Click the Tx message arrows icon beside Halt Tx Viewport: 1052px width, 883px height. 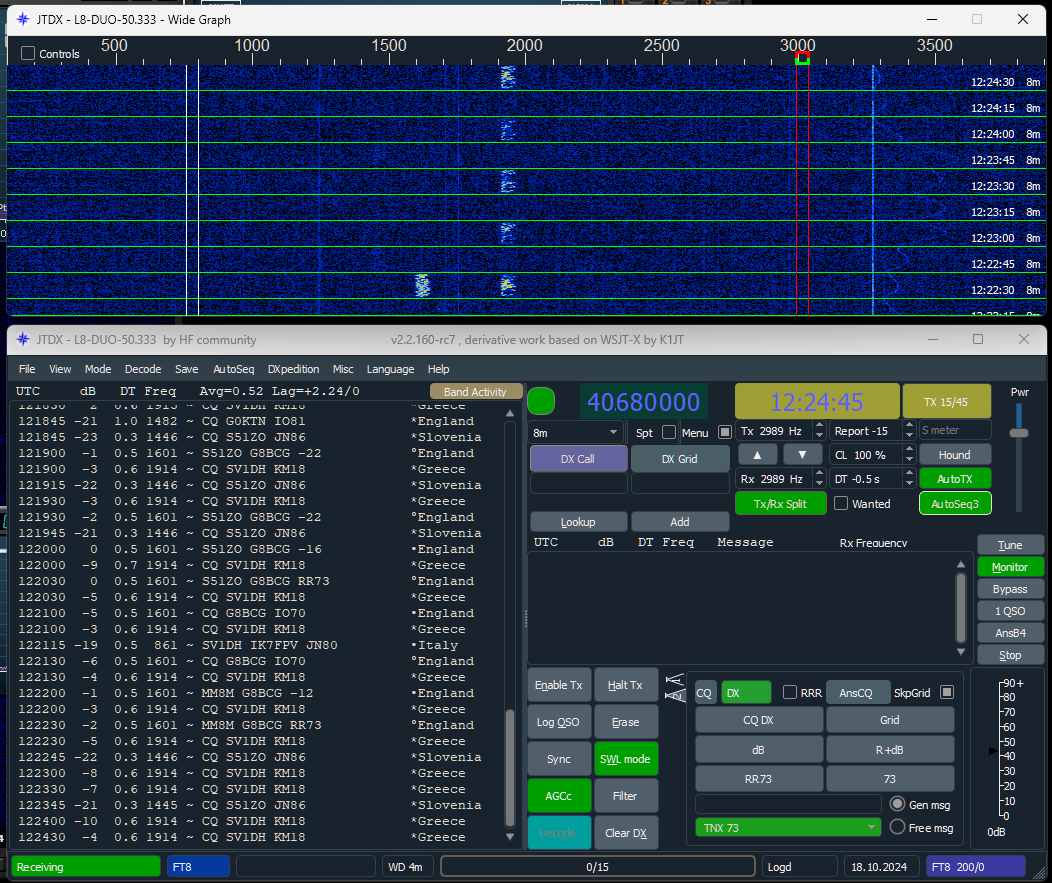pos(674,687)
